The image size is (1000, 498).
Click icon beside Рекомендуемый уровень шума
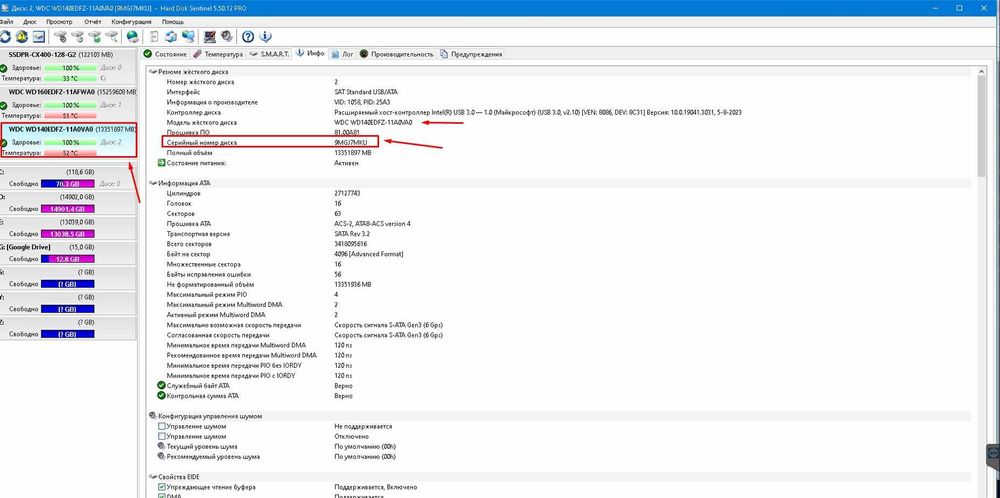coord(161,457)
